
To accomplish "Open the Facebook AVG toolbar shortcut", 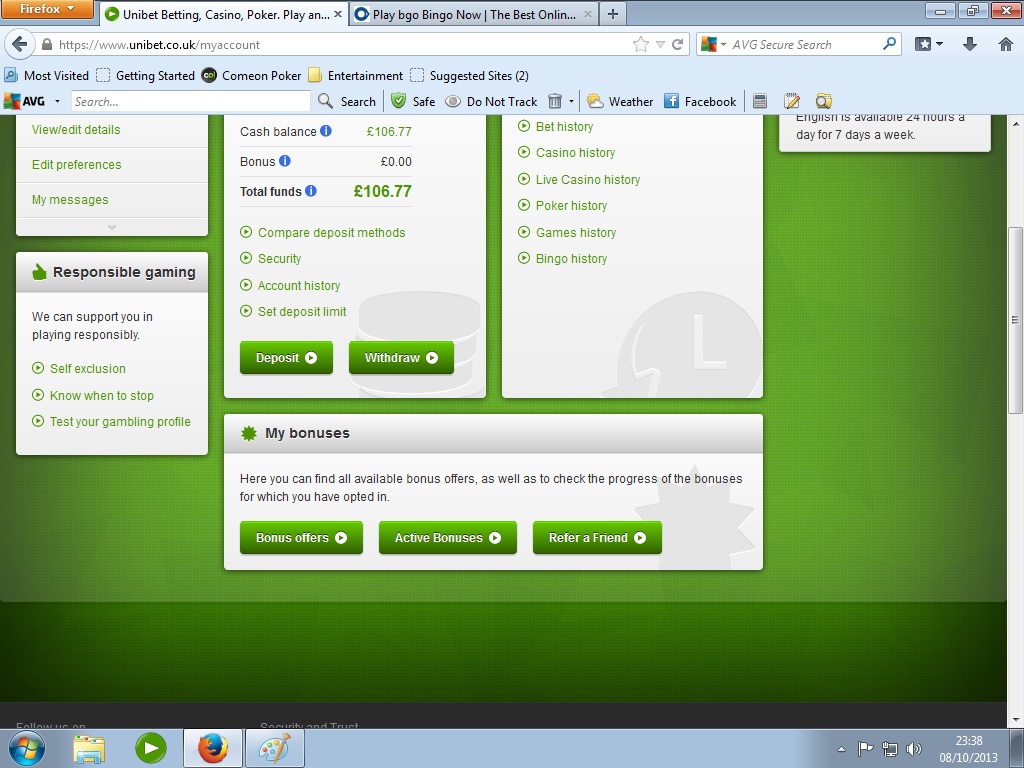I will coord(700,101).
